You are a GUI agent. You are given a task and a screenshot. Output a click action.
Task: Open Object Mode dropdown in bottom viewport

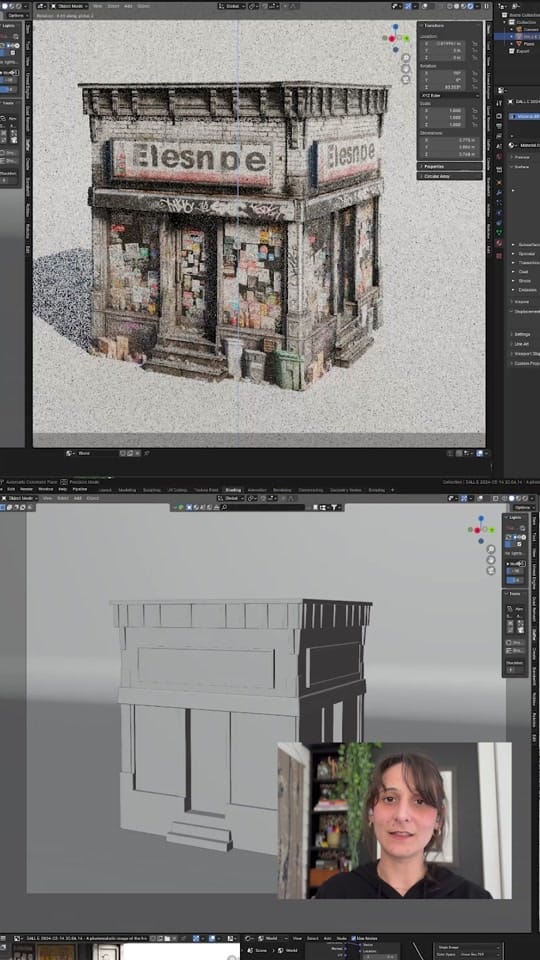21,498
